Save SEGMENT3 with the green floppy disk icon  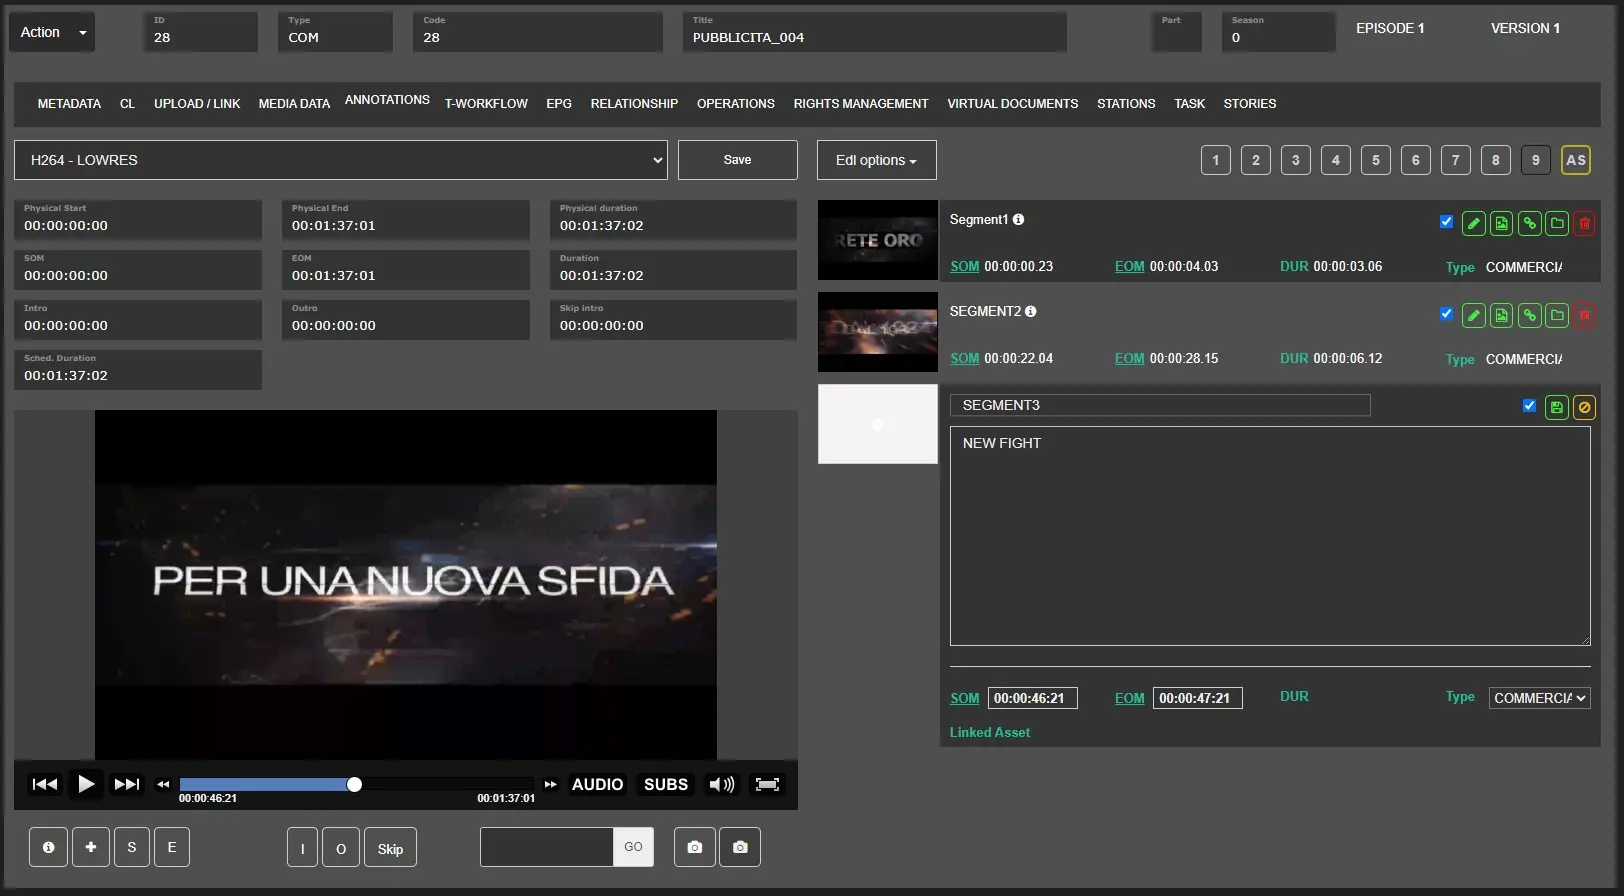[x=1556, y=407]
